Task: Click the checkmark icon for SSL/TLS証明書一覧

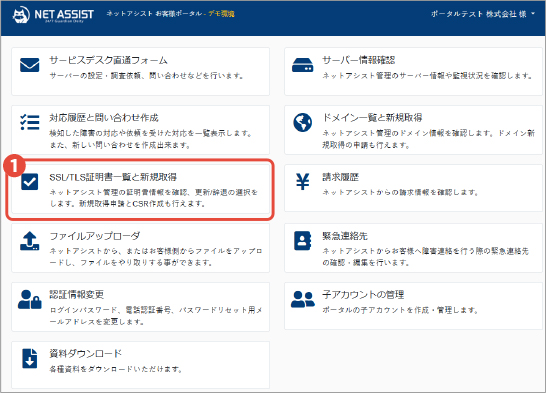Action: 30,181
